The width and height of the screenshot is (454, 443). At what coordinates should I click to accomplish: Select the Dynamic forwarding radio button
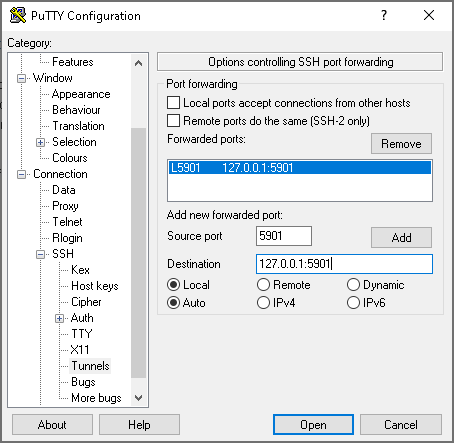coord(353,285)
